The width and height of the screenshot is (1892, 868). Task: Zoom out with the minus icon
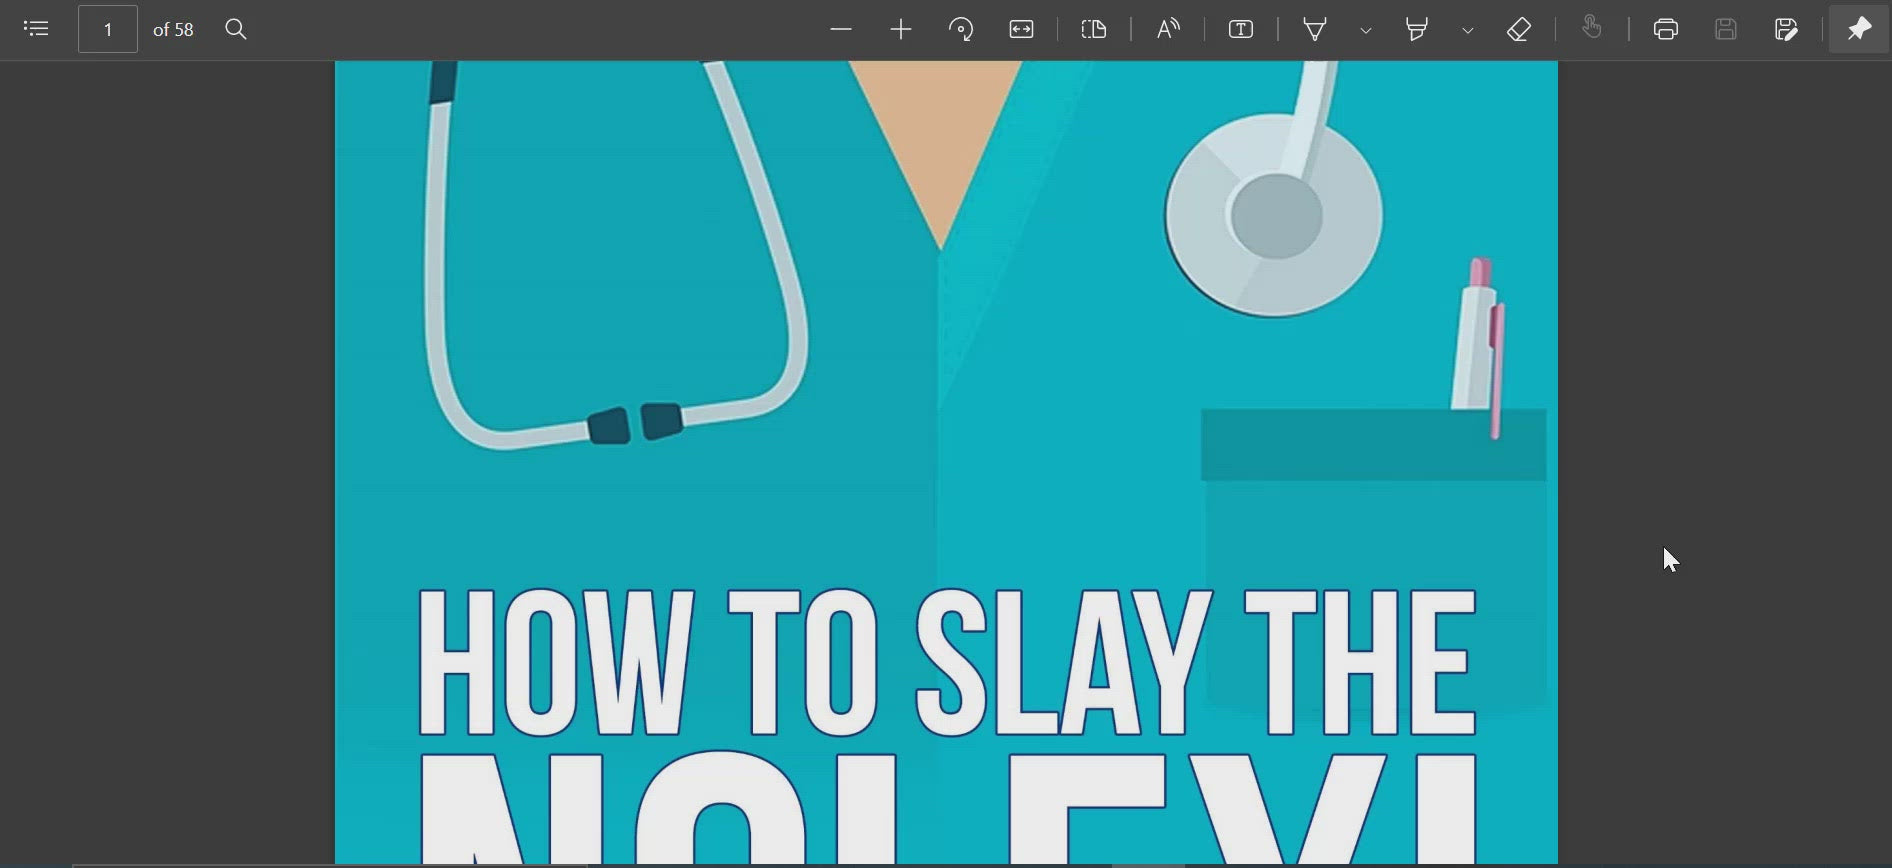(x=841, y=29)
